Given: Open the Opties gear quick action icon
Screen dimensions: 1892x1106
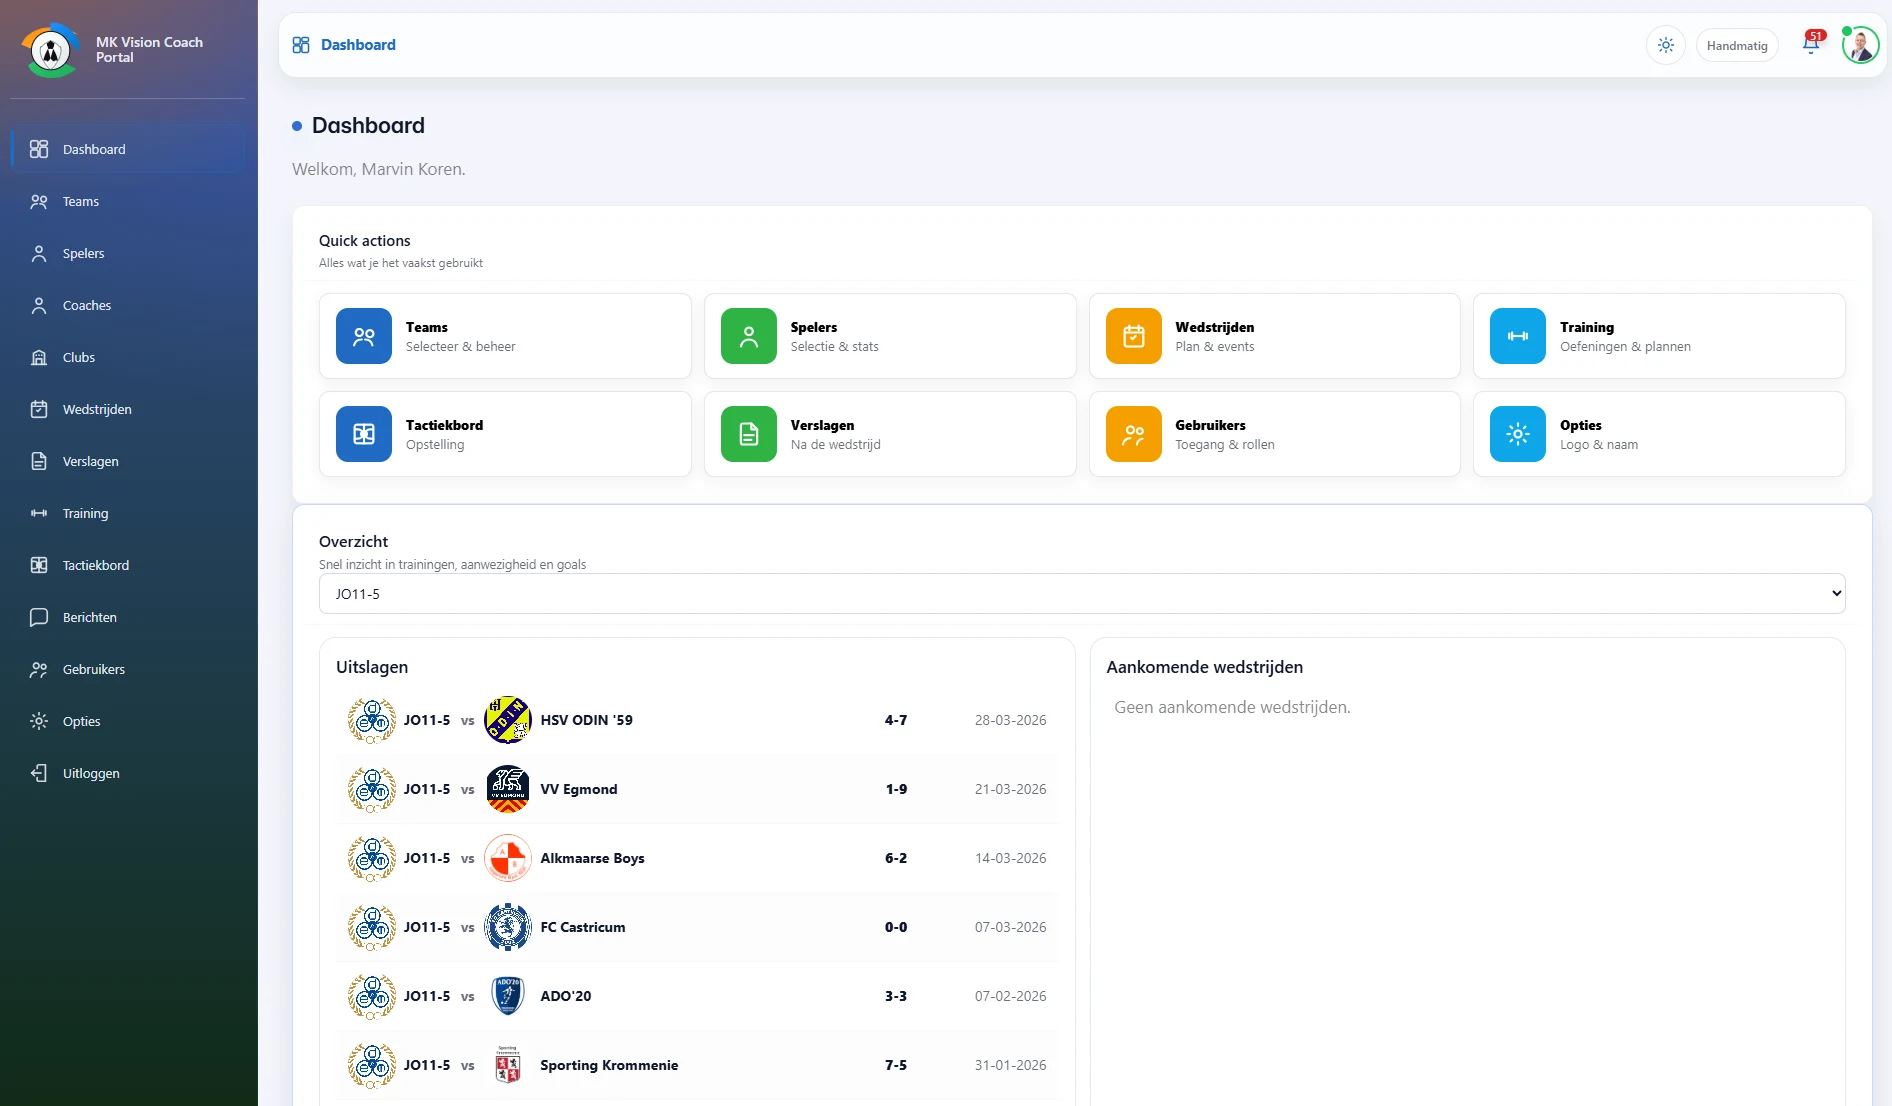Looking at the screenshot, I should click(x=1518, y=434).
